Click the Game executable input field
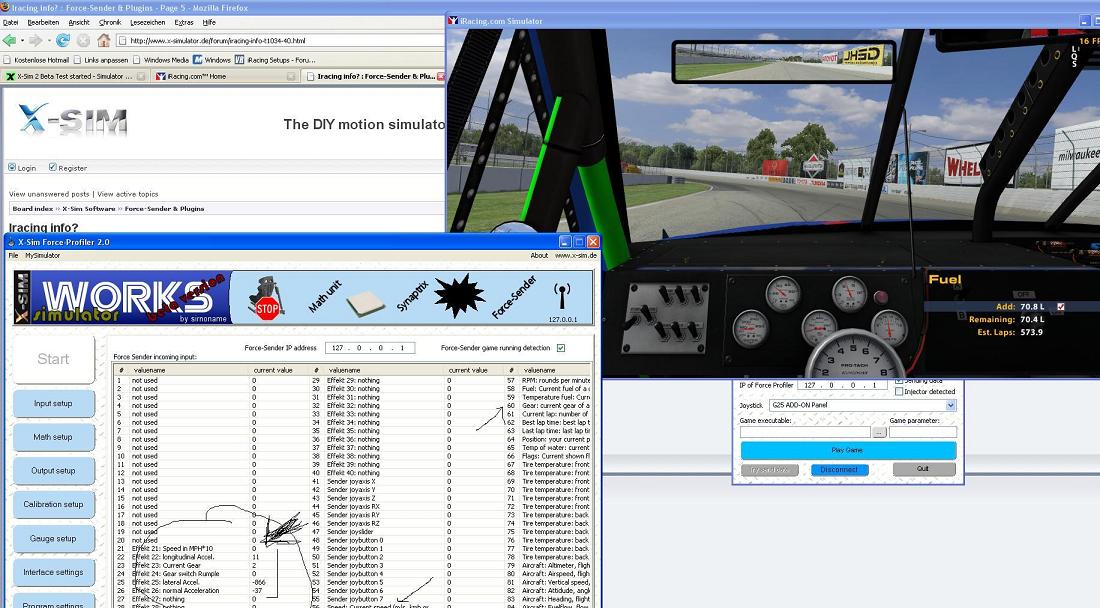The width and height of the screenshot is (1100, 608). tap(805, 433)
